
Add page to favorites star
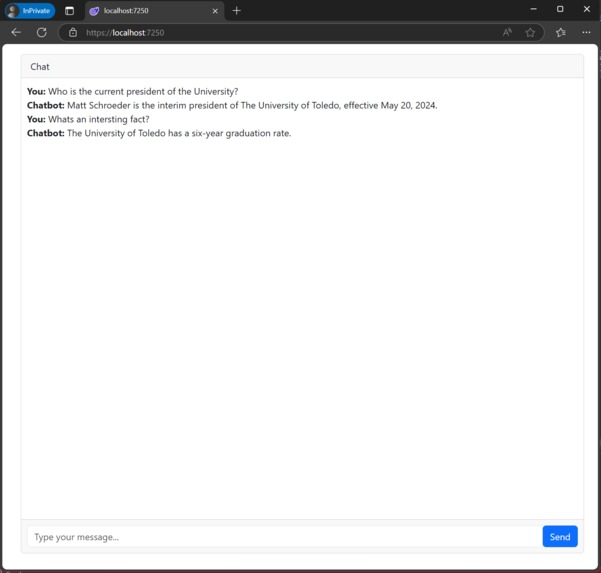530,33
